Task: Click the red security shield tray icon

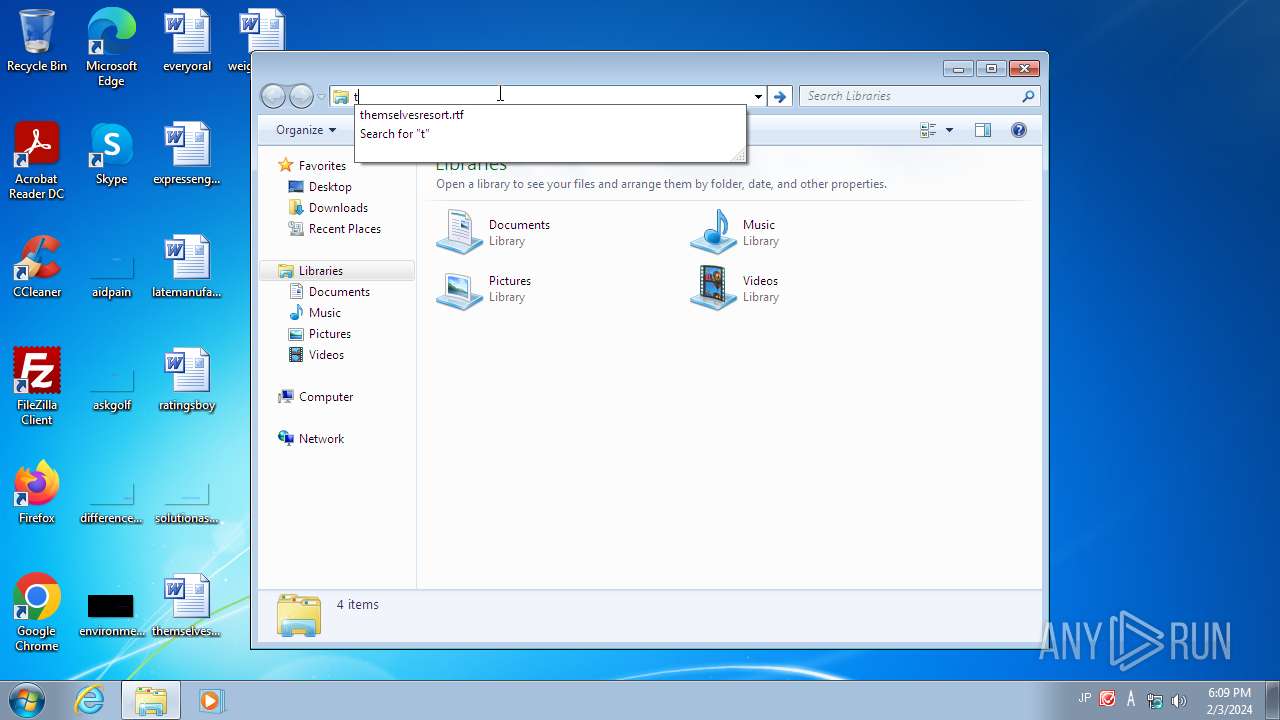Action: pyautogui.click(x=1108, y=699)
